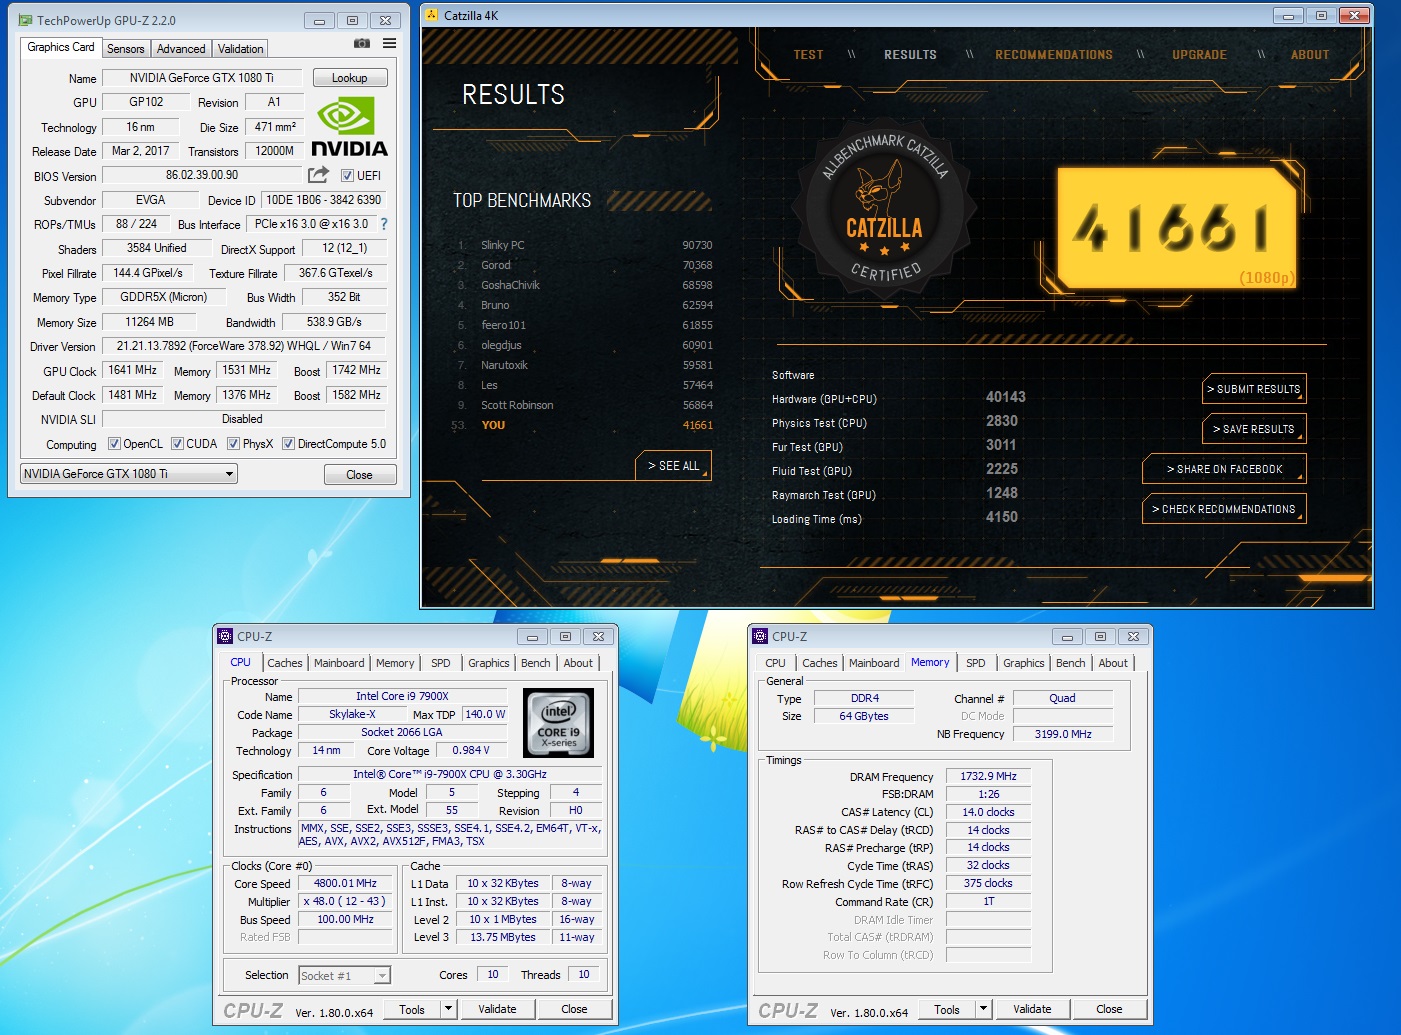Click the GPU-Z title bar app icon
The height and width of the screenshot is (1035, 1401).
(25, 20)
